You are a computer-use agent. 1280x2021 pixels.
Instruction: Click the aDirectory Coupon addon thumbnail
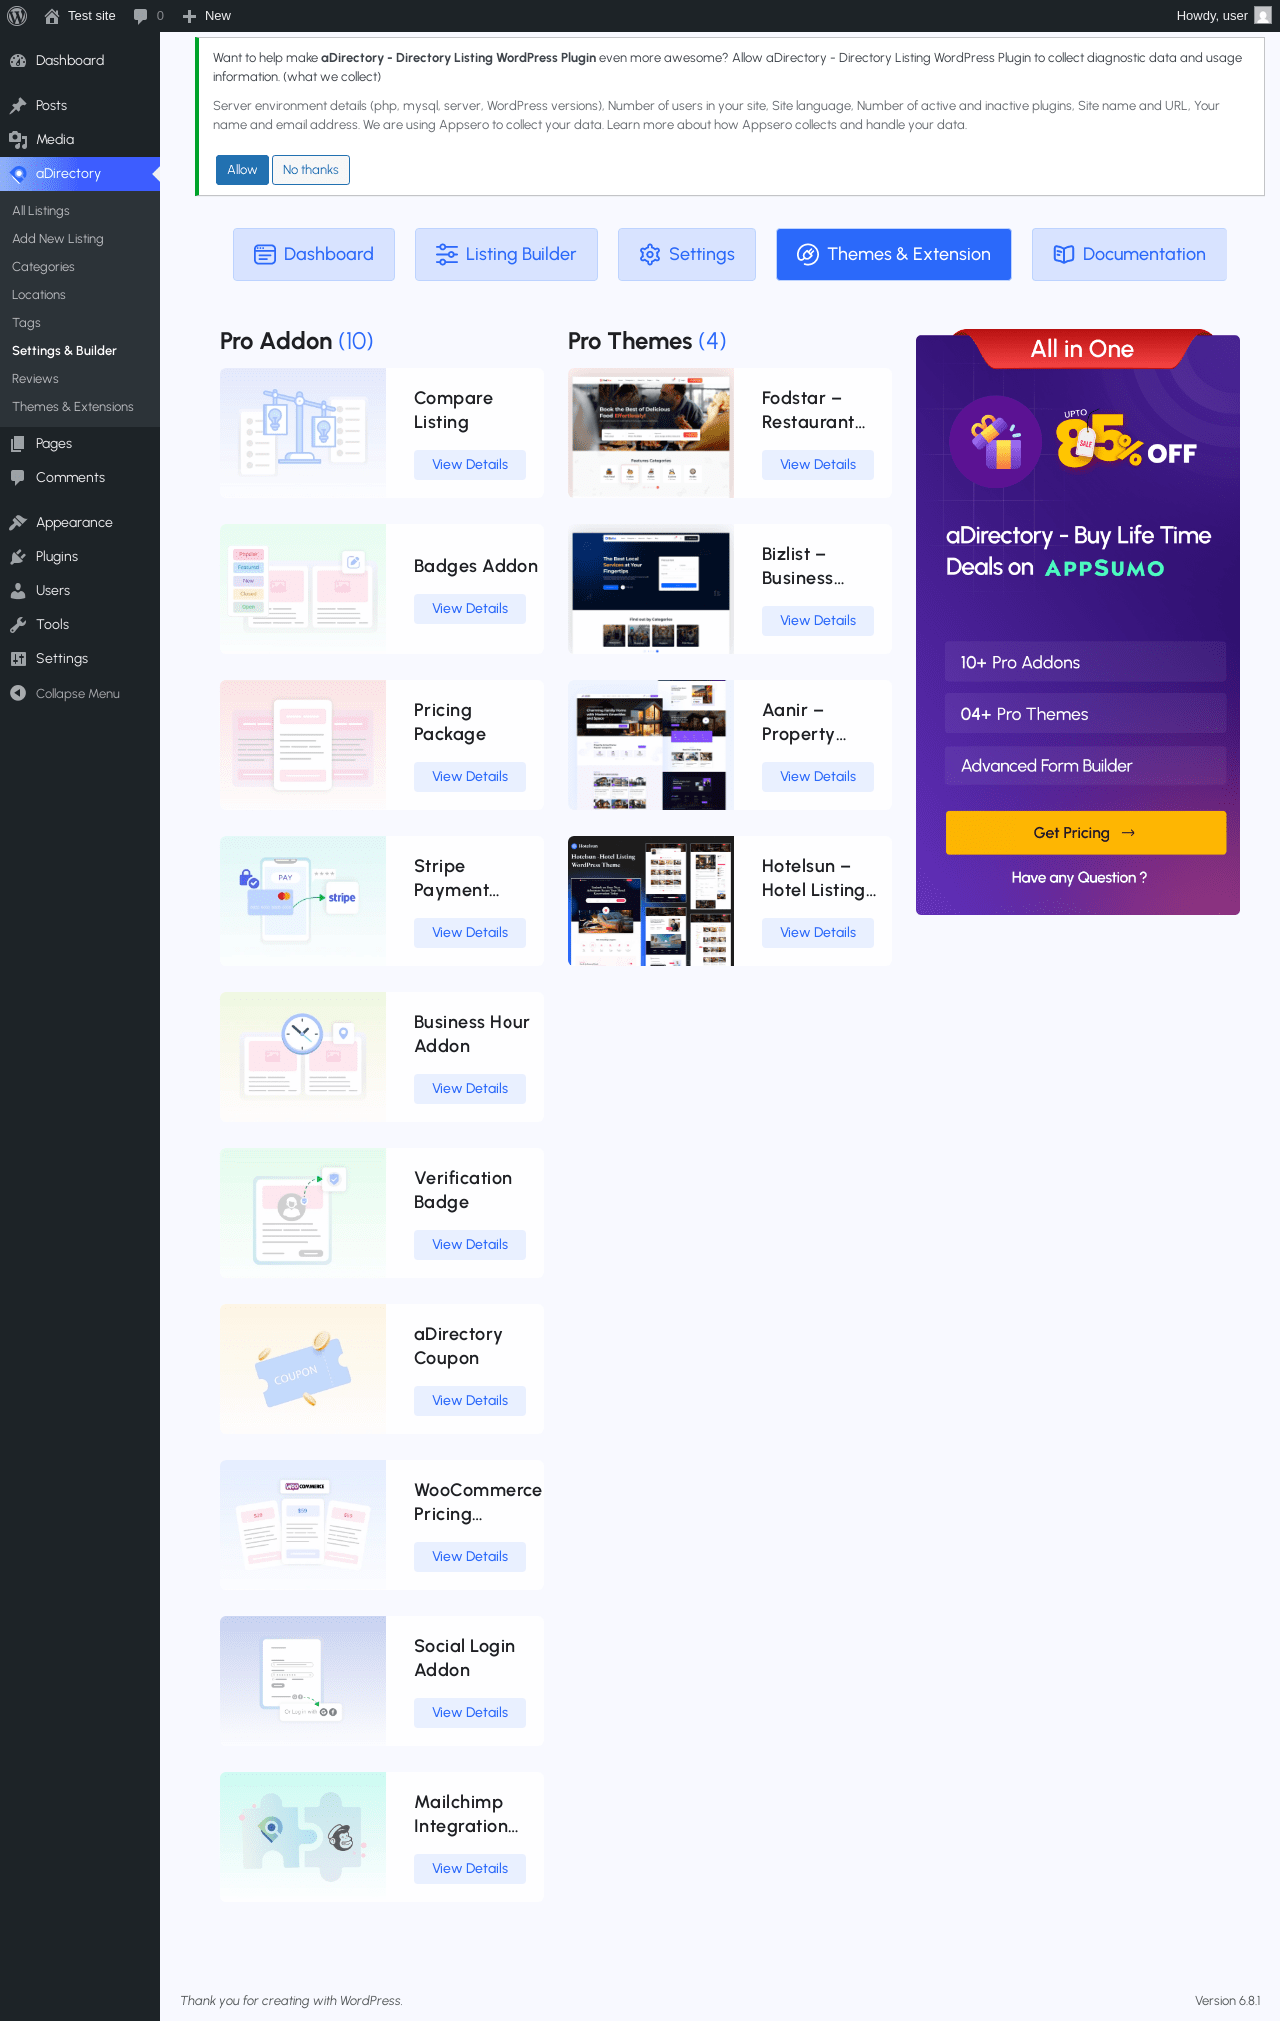point(303,1369)
